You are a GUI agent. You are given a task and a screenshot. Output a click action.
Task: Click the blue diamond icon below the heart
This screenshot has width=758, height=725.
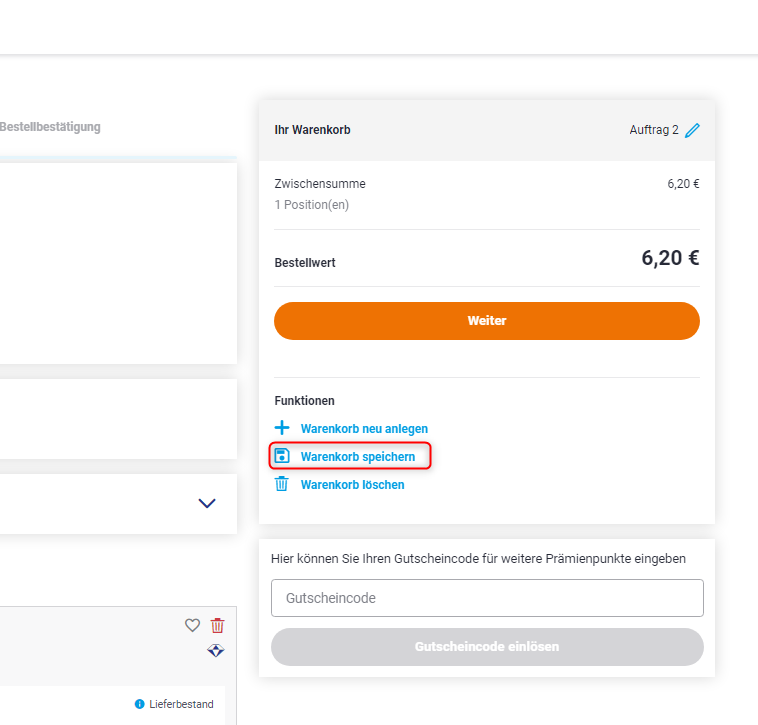216,651
